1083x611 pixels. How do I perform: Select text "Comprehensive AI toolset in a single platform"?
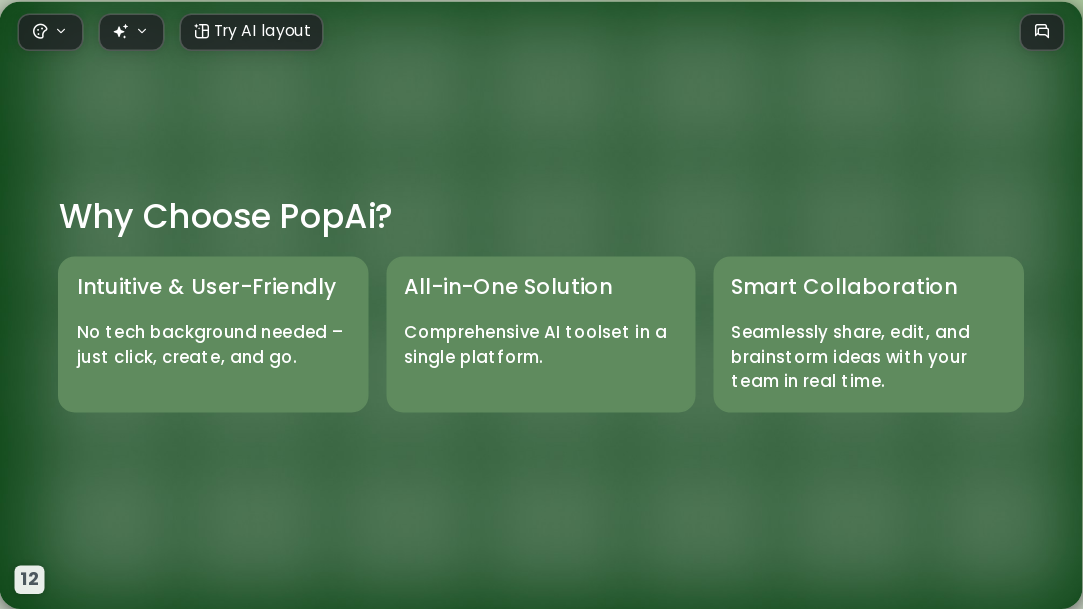[x=535, y=345]
